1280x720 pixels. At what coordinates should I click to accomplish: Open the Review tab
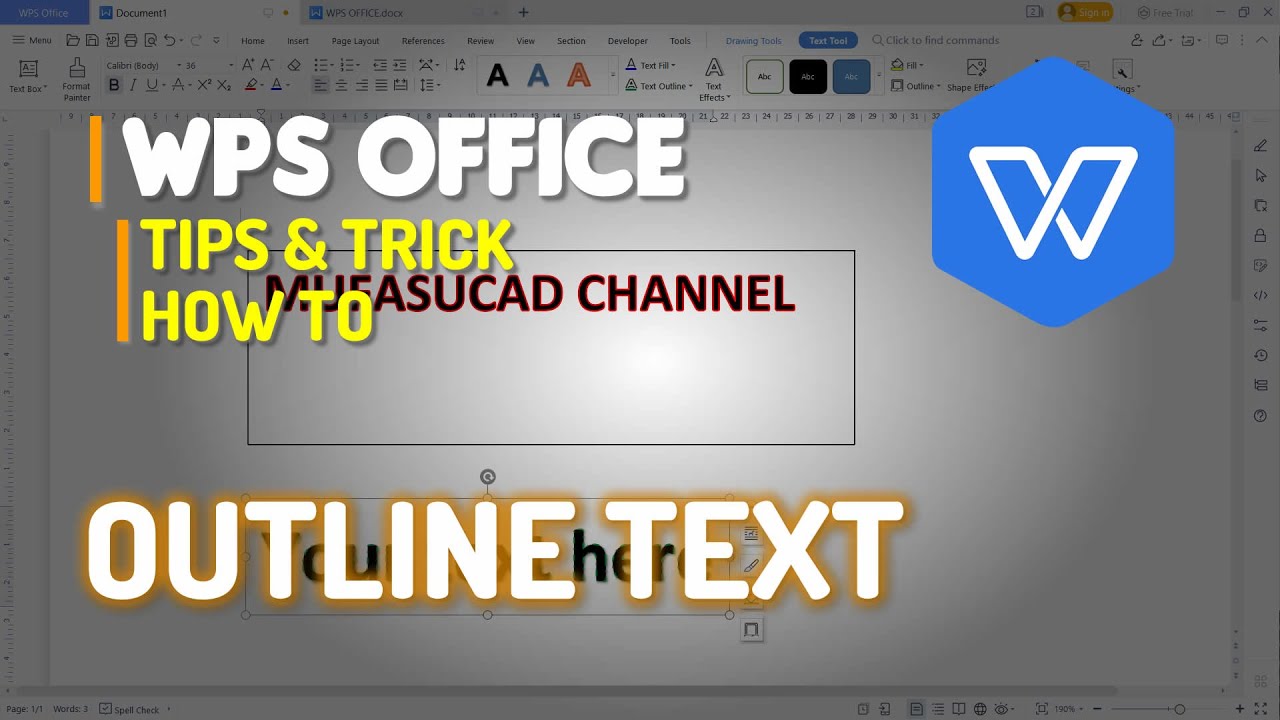pyautogui.click(x=480, y=41)
